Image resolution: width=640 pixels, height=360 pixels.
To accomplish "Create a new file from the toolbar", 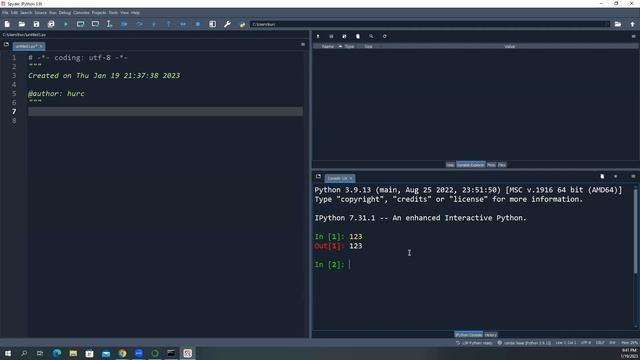I will pyautogui.click(x=7, y=24).
